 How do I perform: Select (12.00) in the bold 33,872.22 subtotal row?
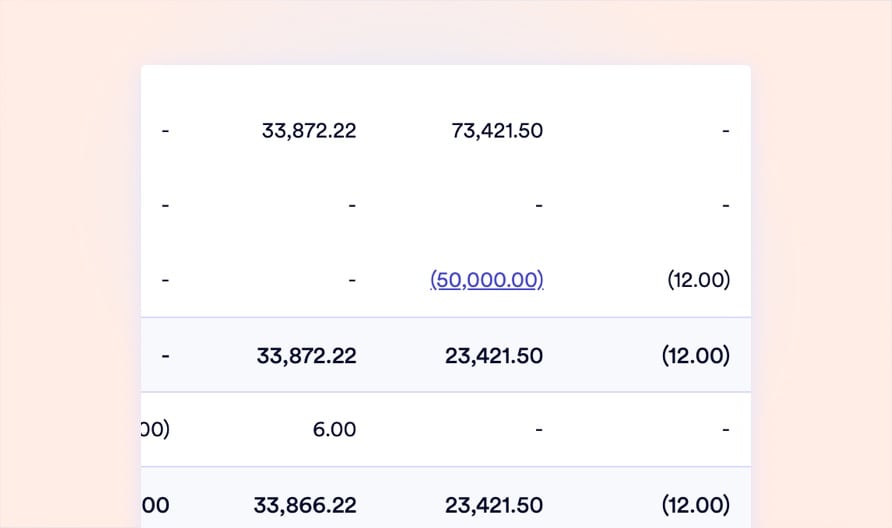(x=696, y=356)
